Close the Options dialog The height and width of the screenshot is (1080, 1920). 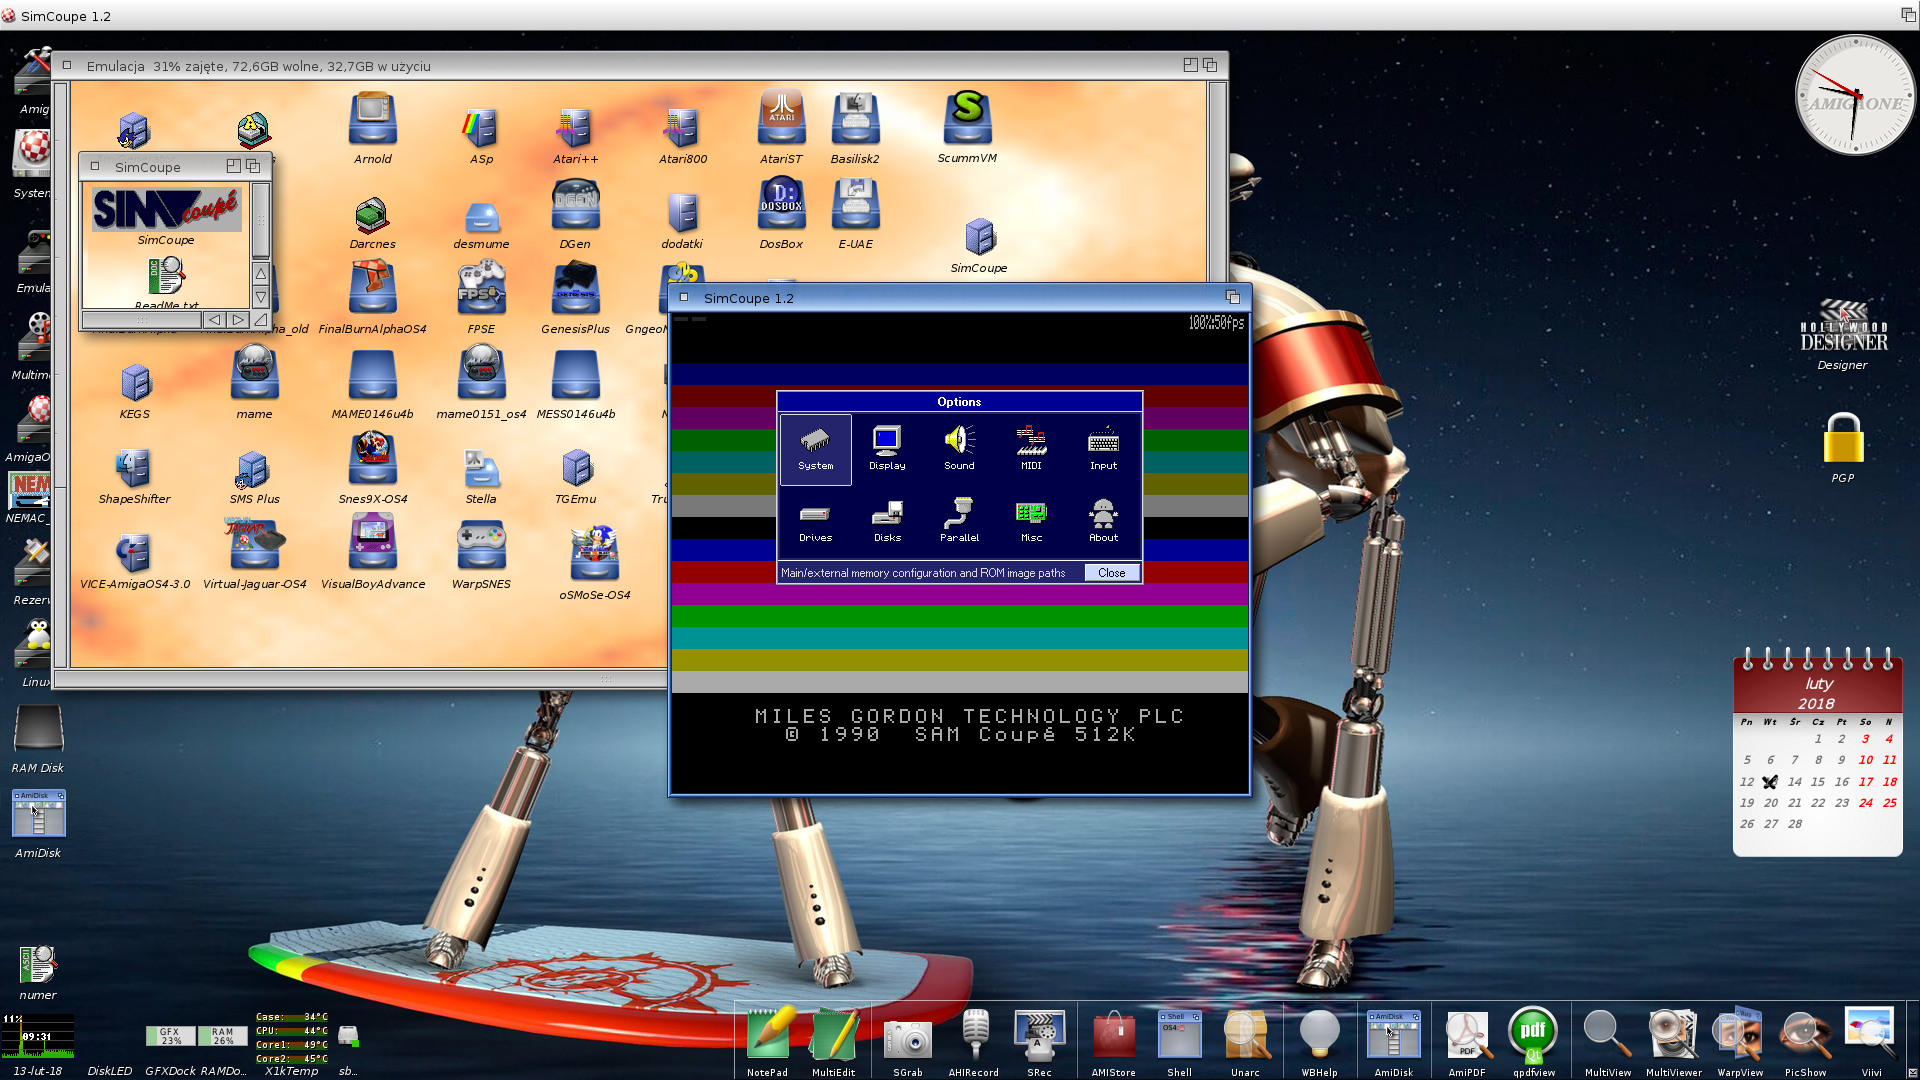[1112, 573]
